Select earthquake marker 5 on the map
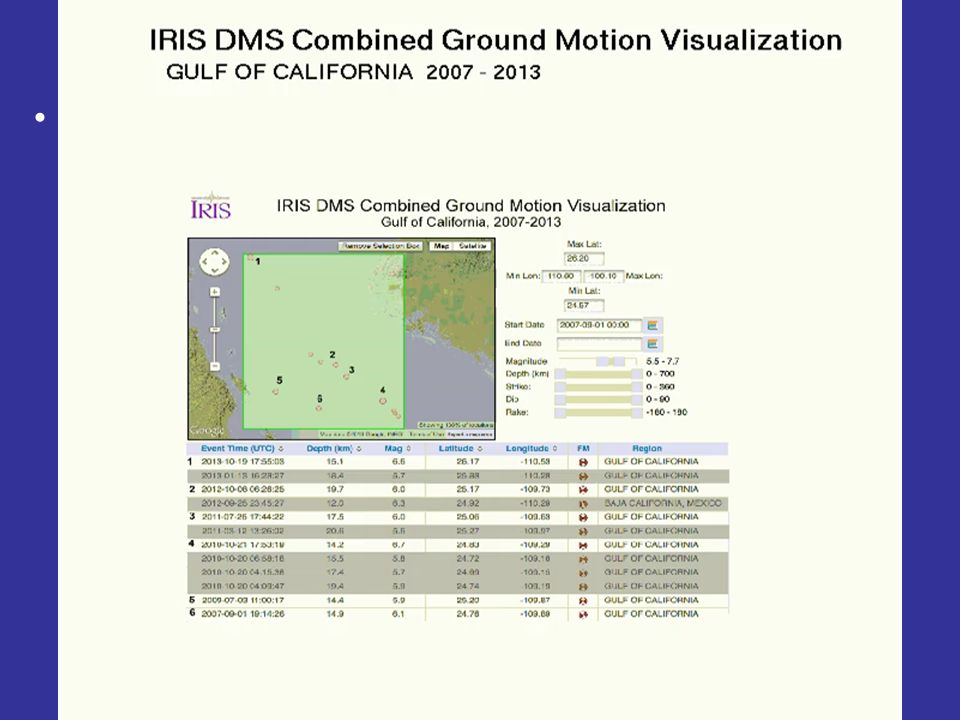Viewport: 960px width, 720px height. 276,391
